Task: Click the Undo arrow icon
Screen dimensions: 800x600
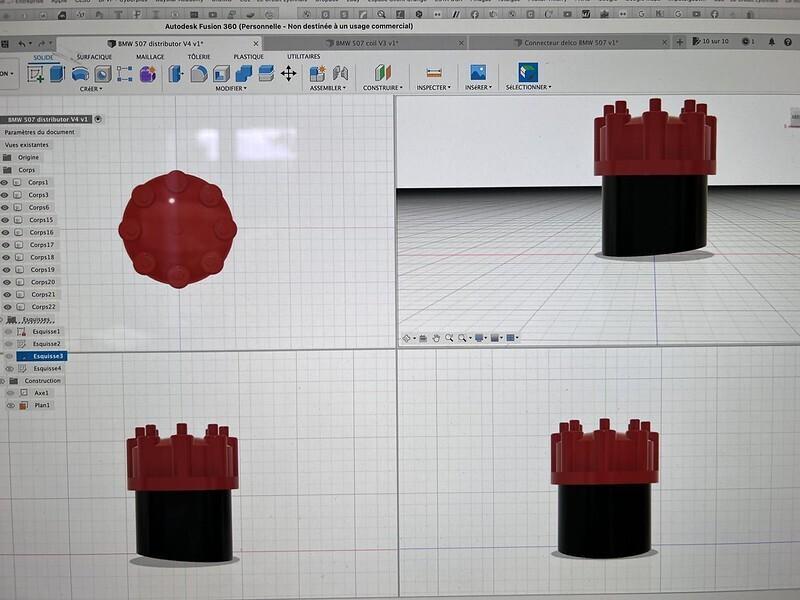Action: click(x=22, y=44)
